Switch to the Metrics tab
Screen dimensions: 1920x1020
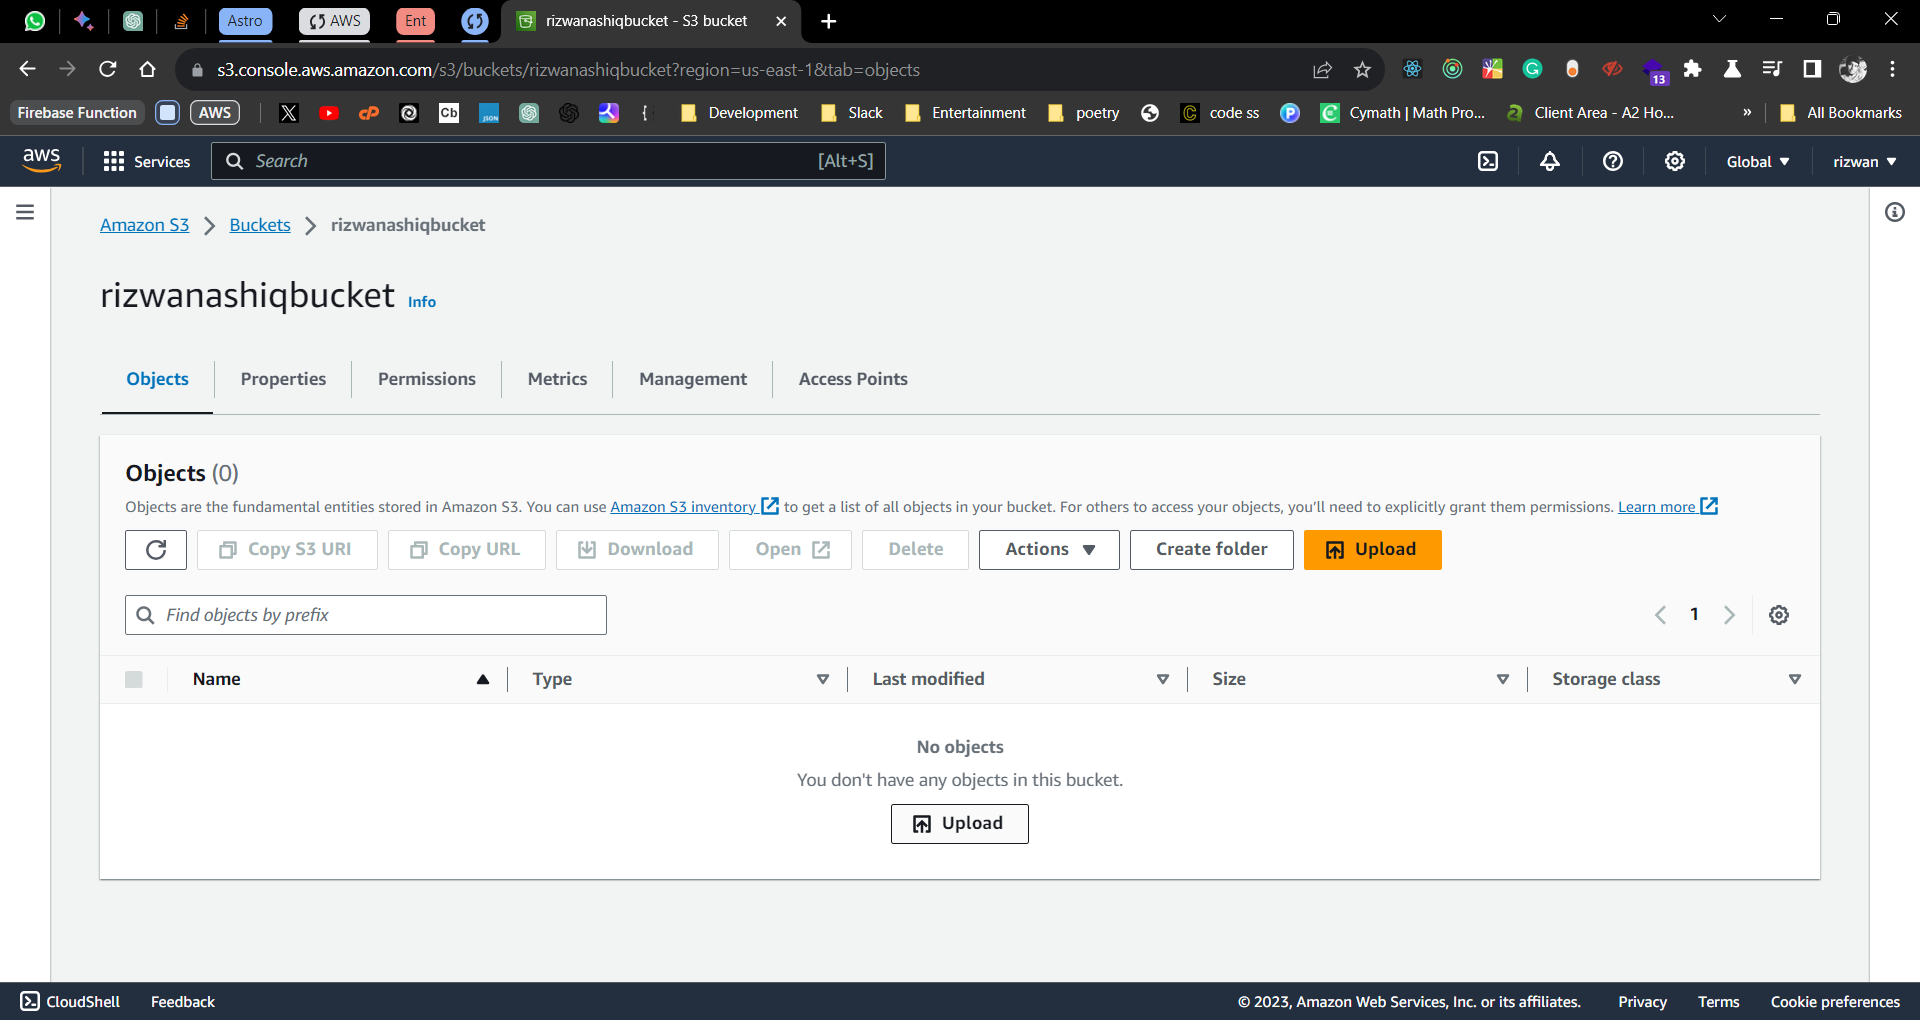[557, 379]
